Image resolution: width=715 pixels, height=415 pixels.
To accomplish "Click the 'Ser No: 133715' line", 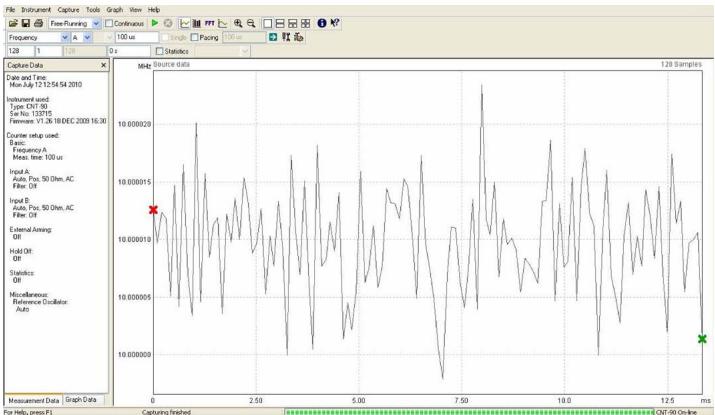I will [x=31, y=114].
